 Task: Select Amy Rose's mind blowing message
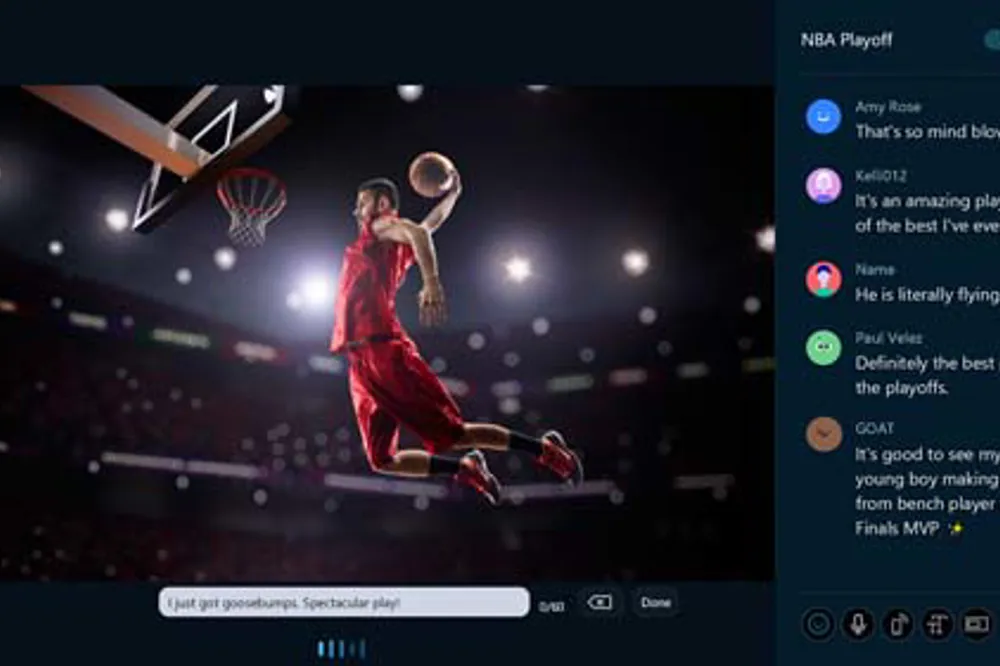pyautogui.click(x=926, y=132)
